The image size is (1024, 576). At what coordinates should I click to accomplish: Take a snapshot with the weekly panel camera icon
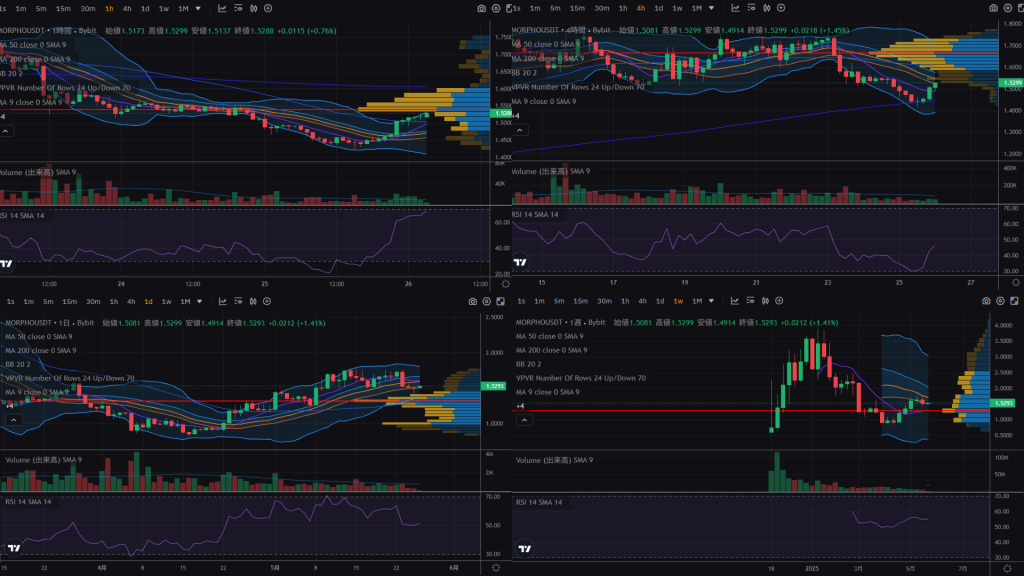(986, 300)
